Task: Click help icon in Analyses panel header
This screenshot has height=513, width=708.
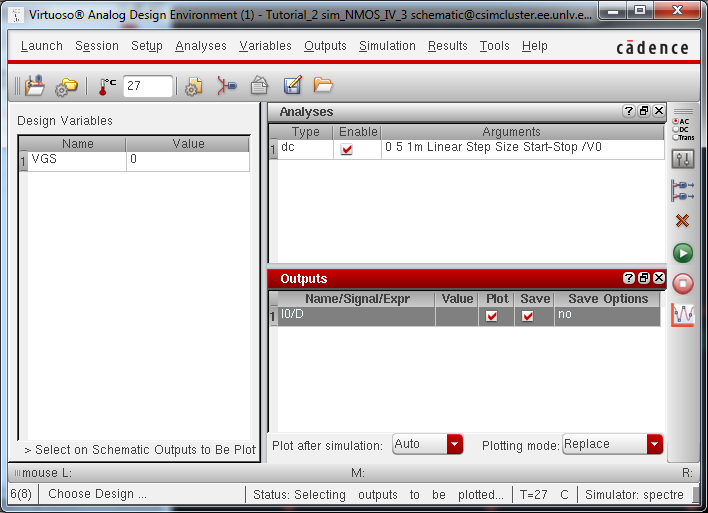Action: 629,111
